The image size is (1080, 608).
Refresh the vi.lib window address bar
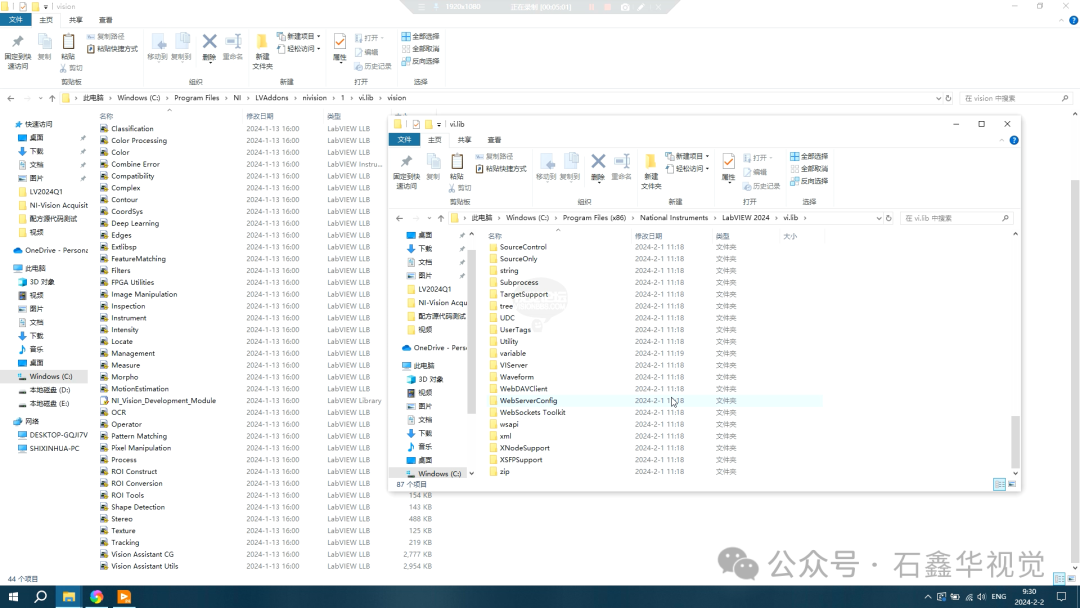(x=889, y=218)
